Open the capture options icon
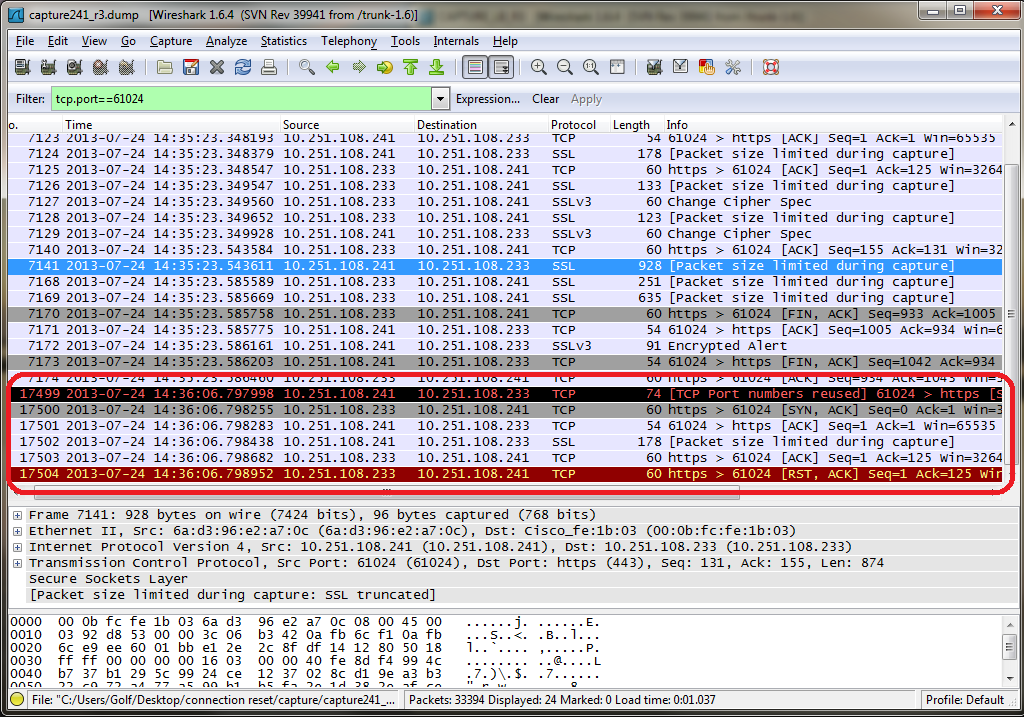 tap(48, 67)
